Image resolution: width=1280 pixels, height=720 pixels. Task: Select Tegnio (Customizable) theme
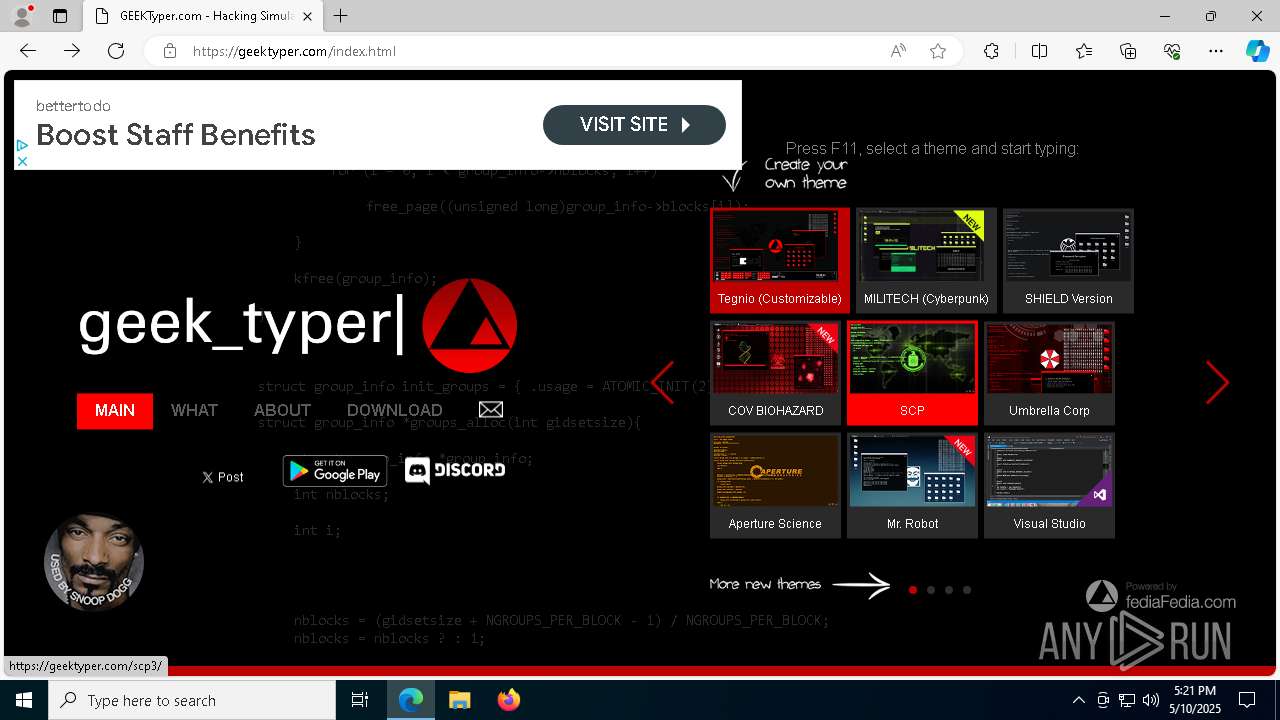tap(780, 260)
